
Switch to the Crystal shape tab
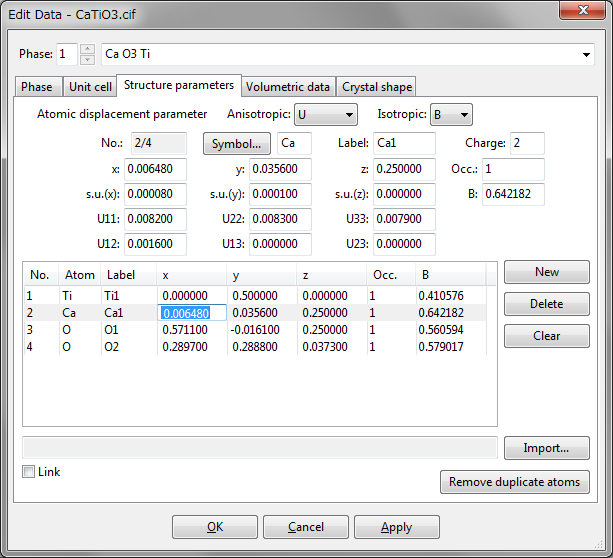click(376, 87)
